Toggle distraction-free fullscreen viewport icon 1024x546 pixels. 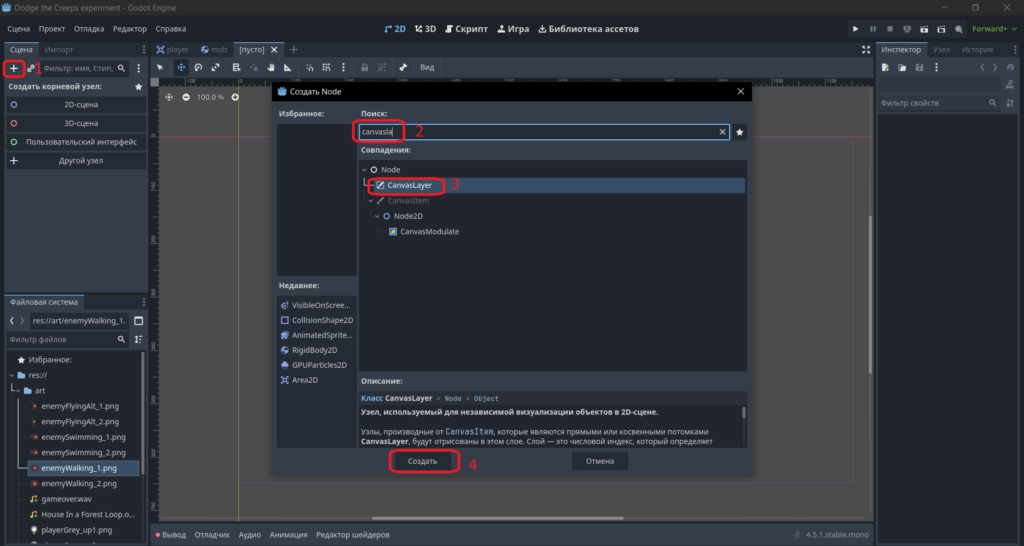[866, 50]
